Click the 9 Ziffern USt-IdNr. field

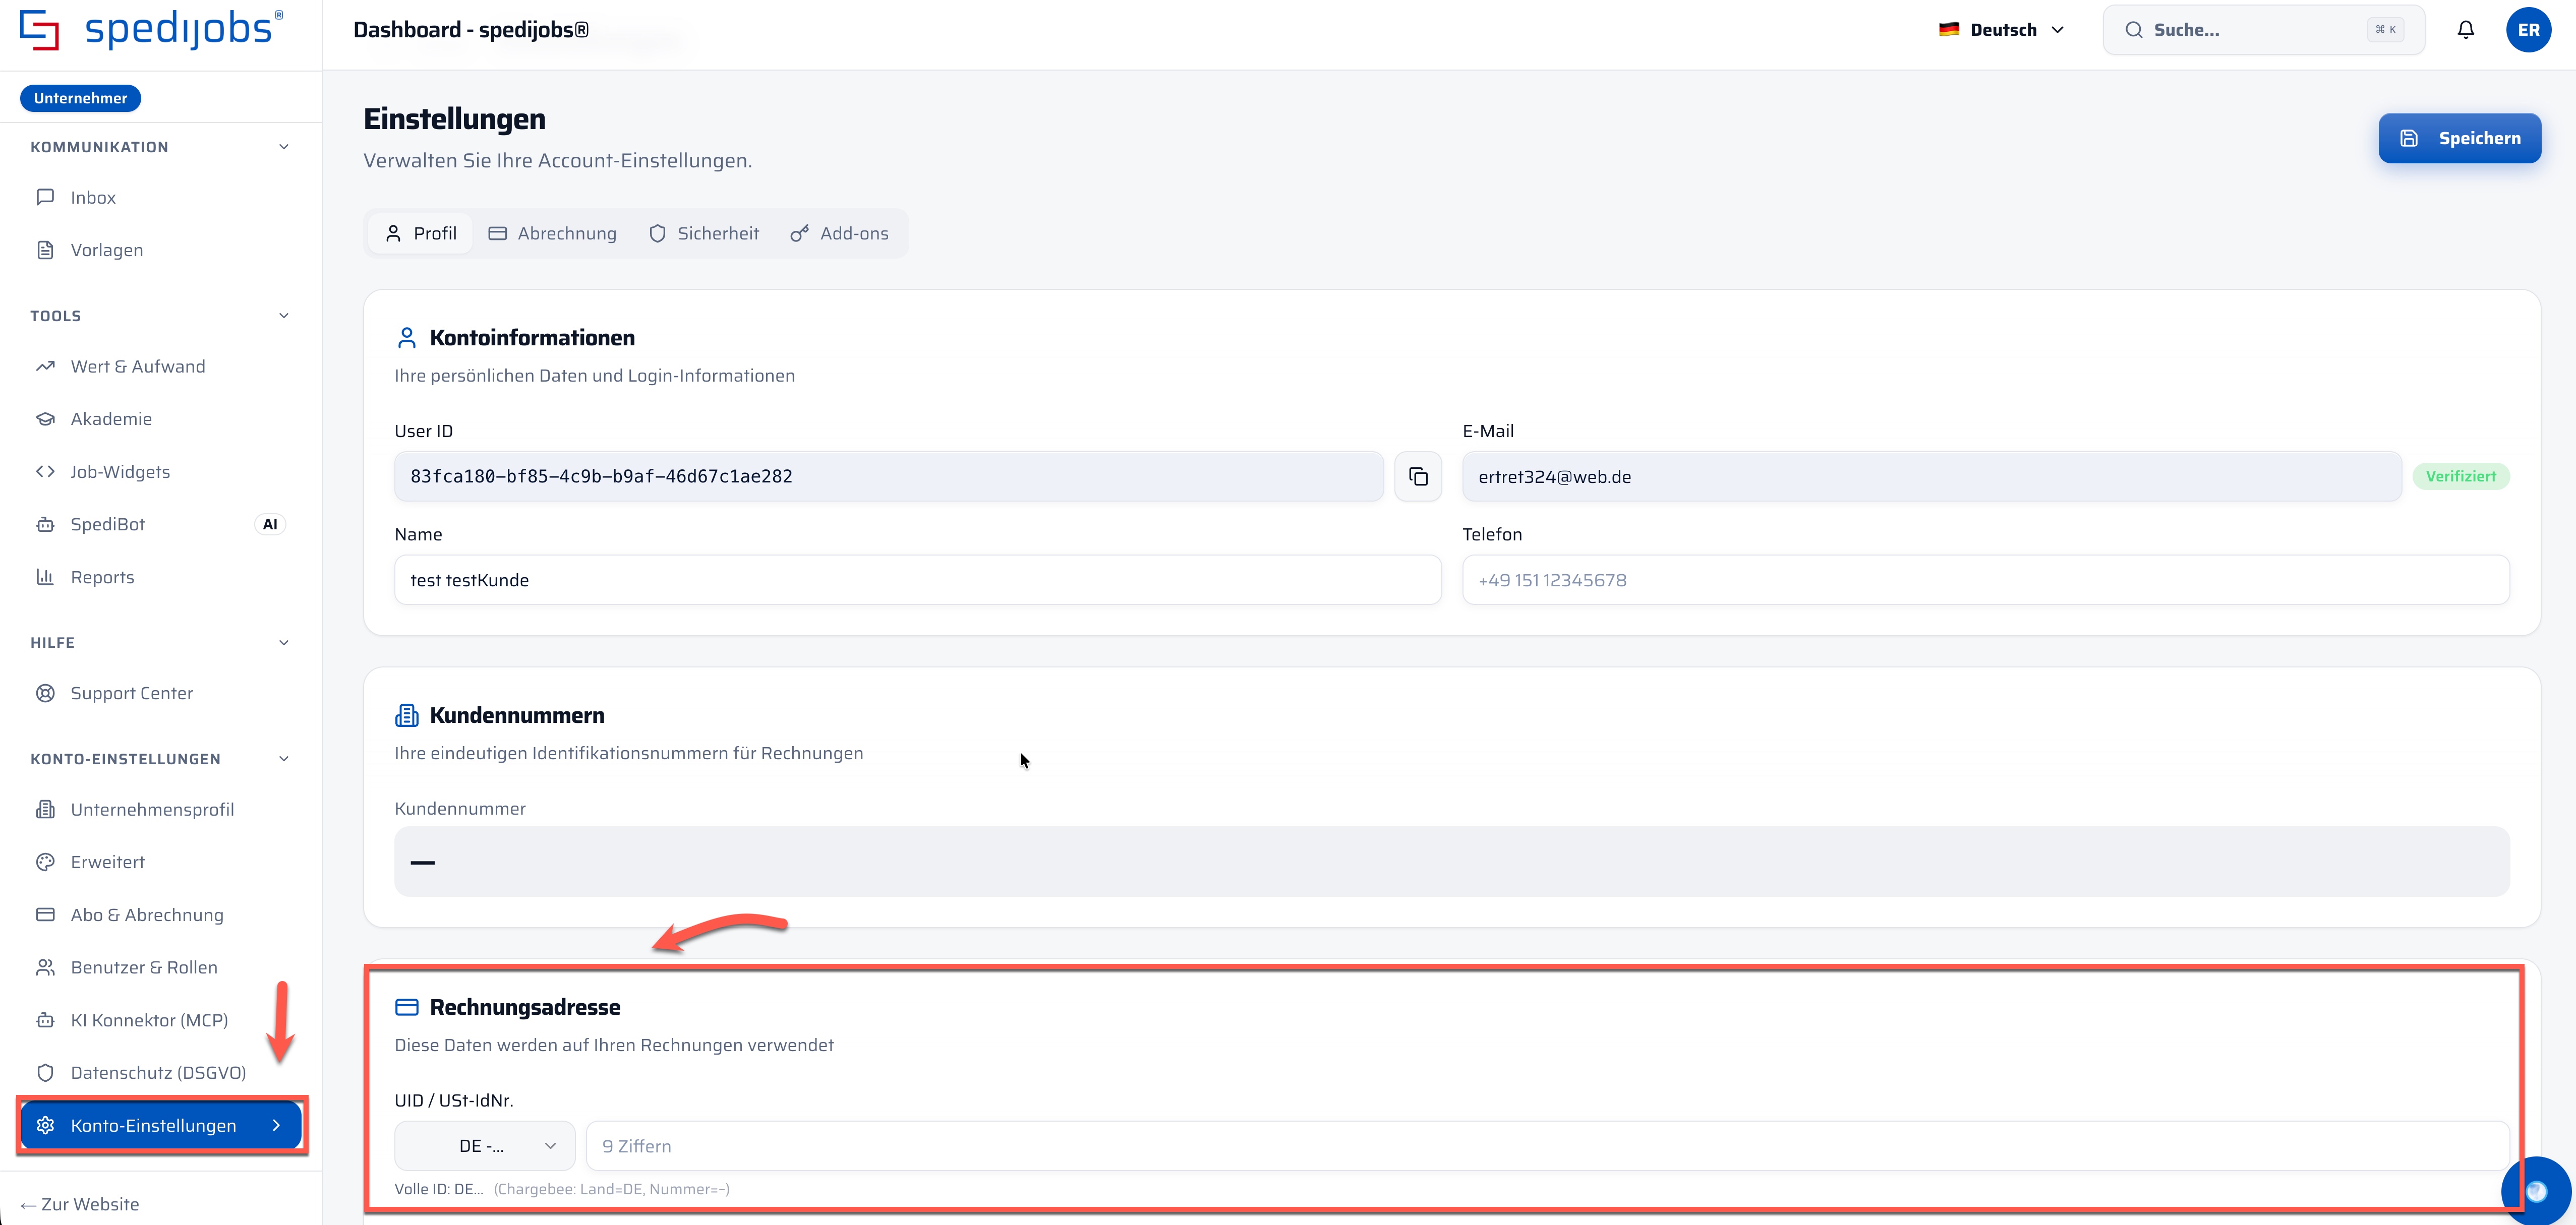(1547, 1146)
